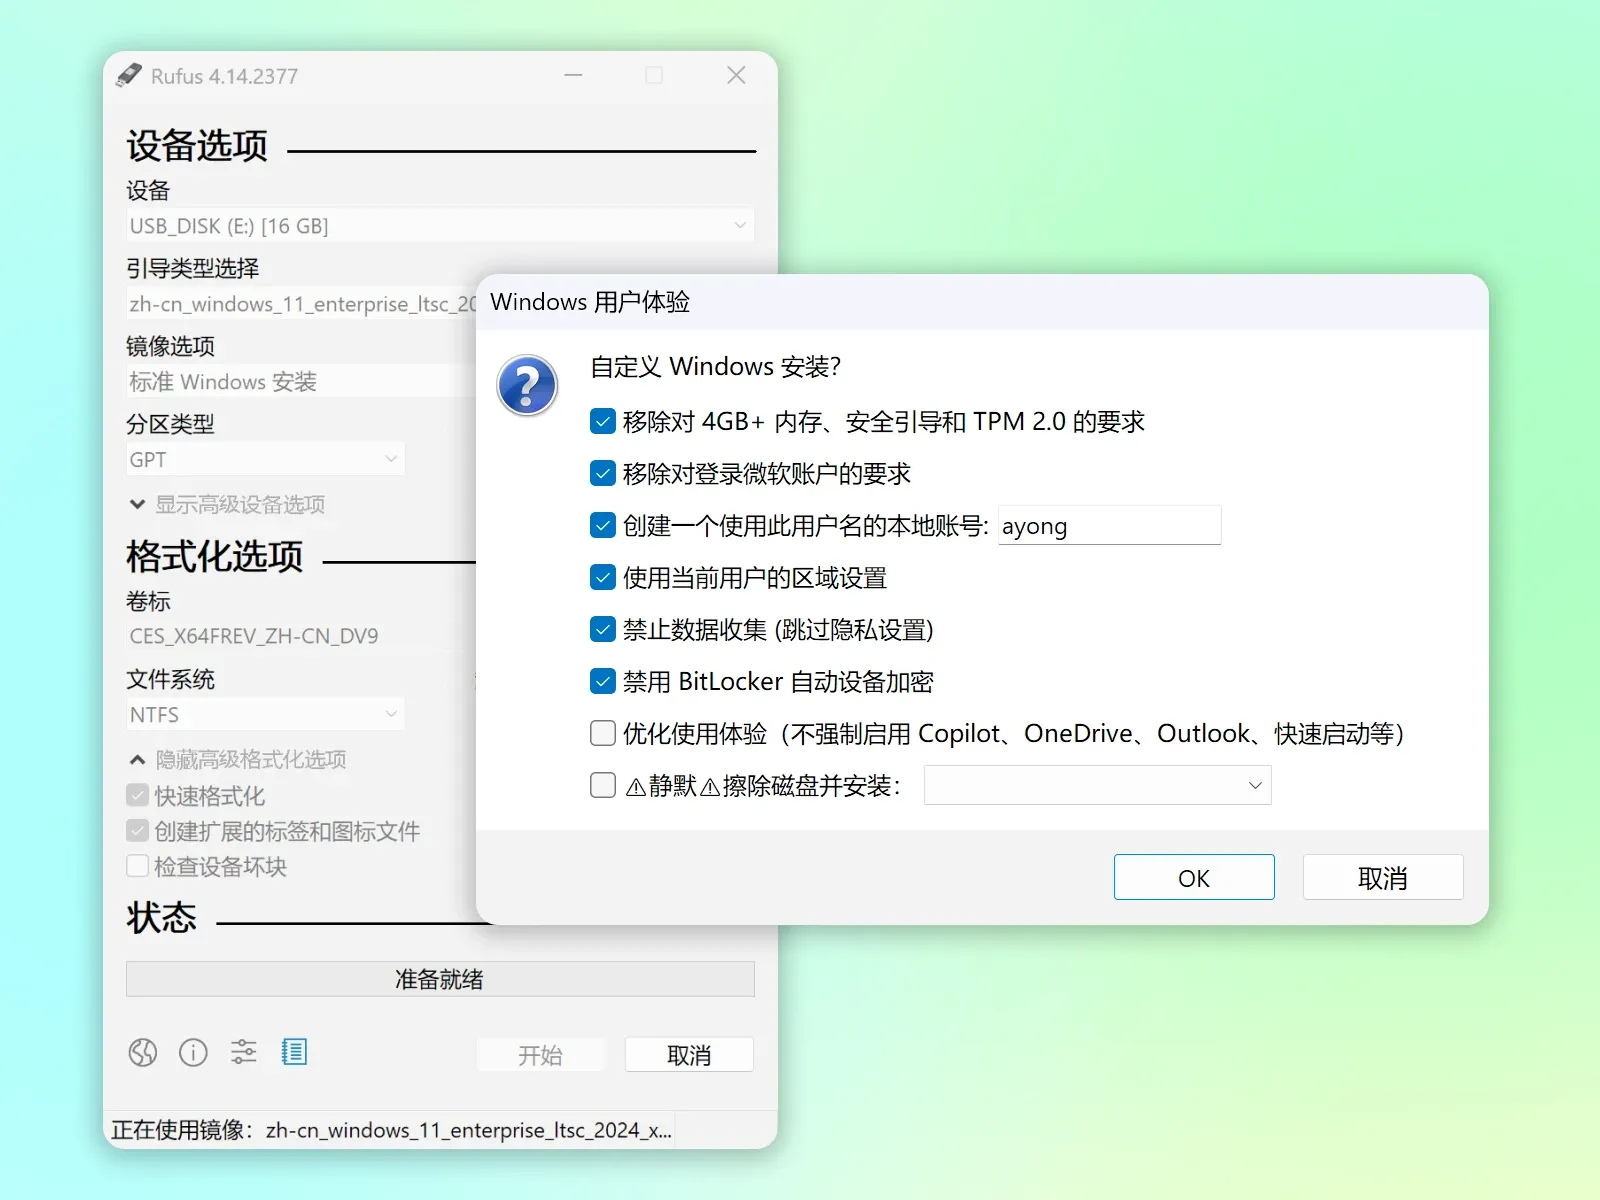Uncheck 禁用 BitLocker 自动设备加密
Viewport: 1600px width, 1200px height.
[x=603, y=682]
